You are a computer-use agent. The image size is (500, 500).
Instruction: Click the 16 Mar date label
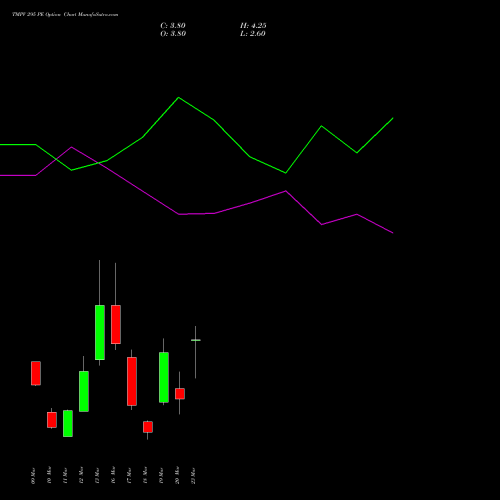[113, 475]
